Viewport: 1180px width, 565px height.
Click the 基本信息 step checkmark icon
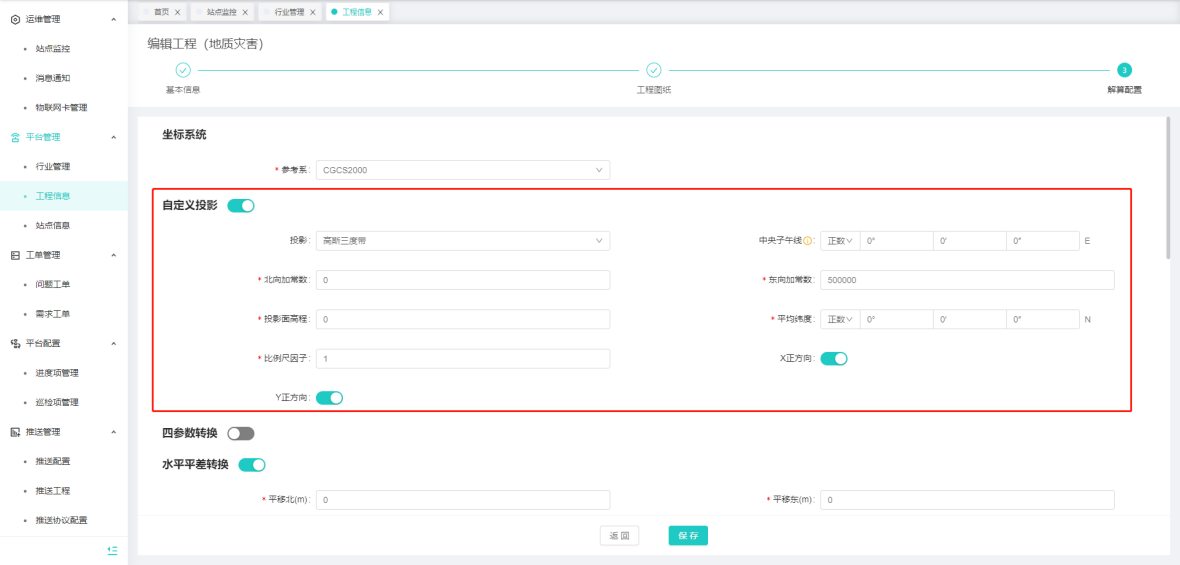[183, 70]
